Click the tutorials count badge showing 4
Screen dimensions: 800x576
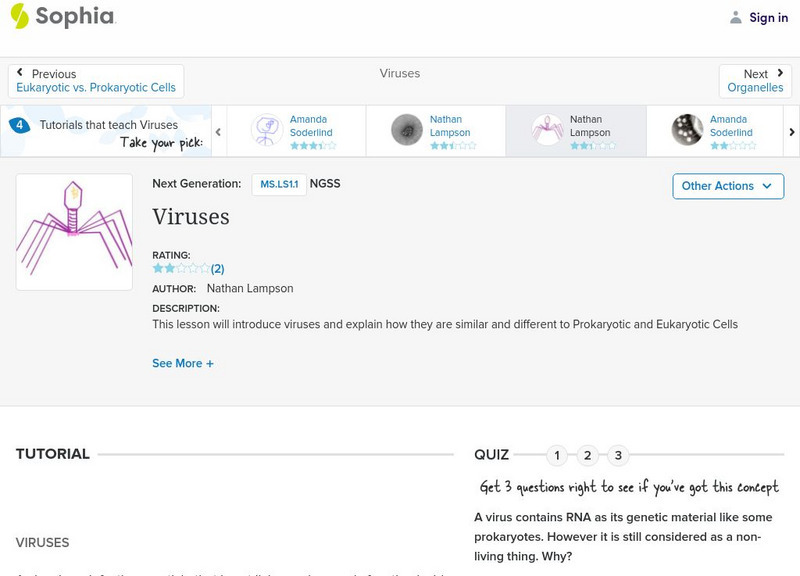(x=19, y=125)
